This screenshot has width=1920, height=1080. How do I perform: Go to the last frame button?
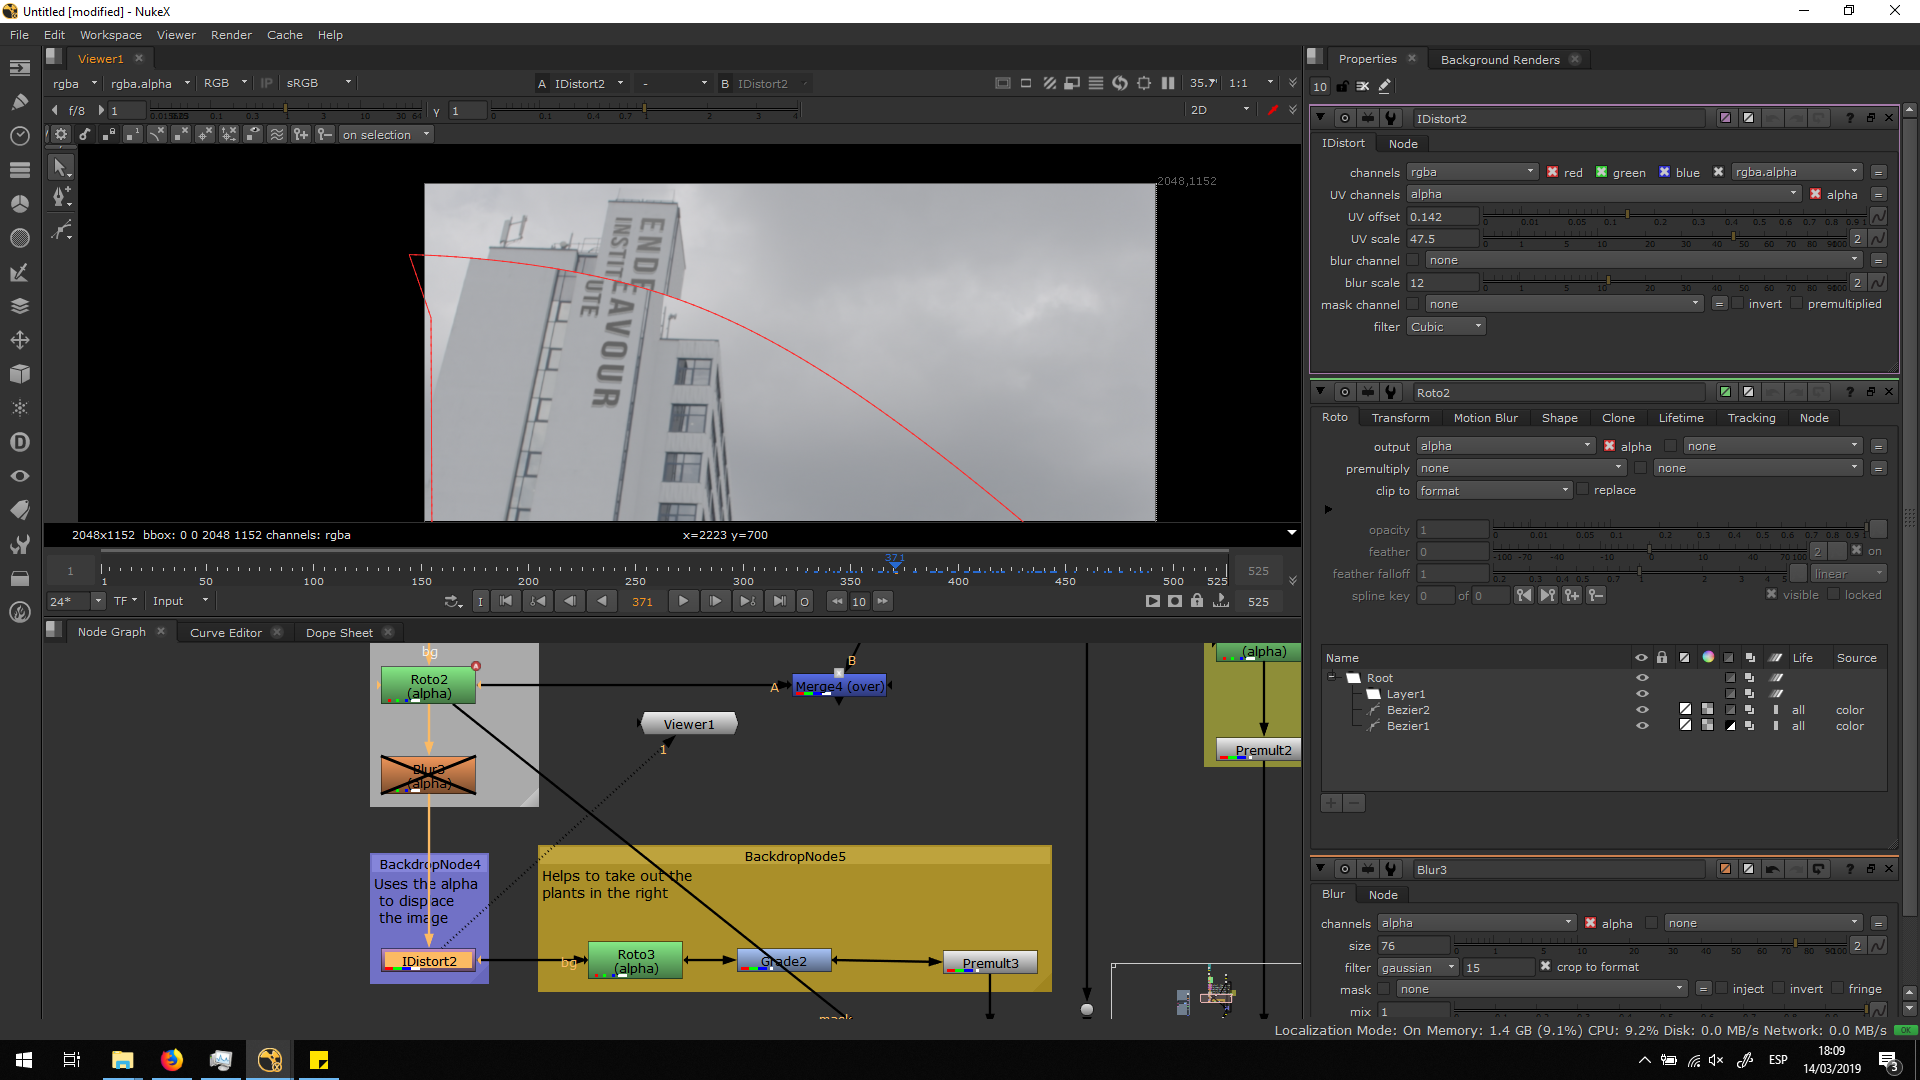coord(779,601)
